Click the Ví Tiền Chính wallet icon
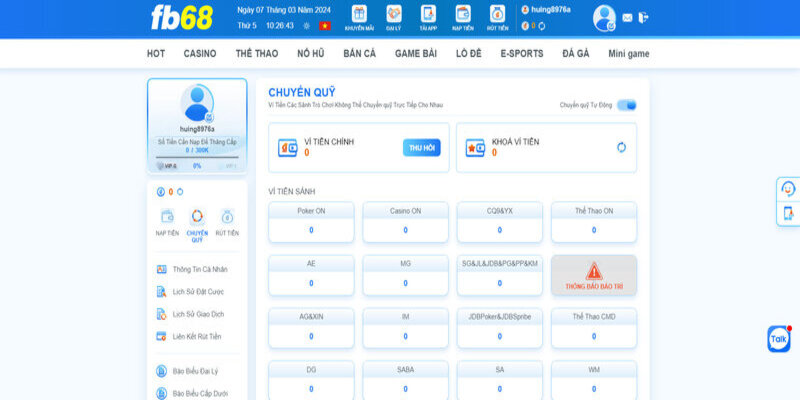Viewport: 800px width, 400px height. [288, 147]
